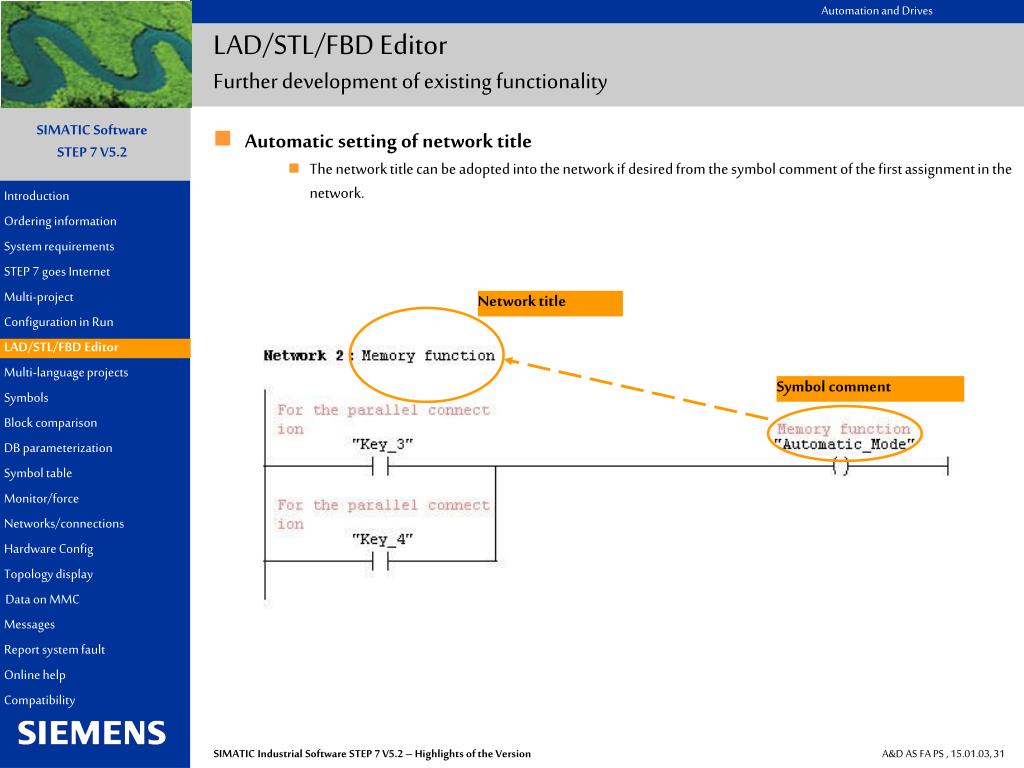Click the Automatic_Mode output coil symbol
Viewport: 1024px width, 768px height.
[840, 466]
